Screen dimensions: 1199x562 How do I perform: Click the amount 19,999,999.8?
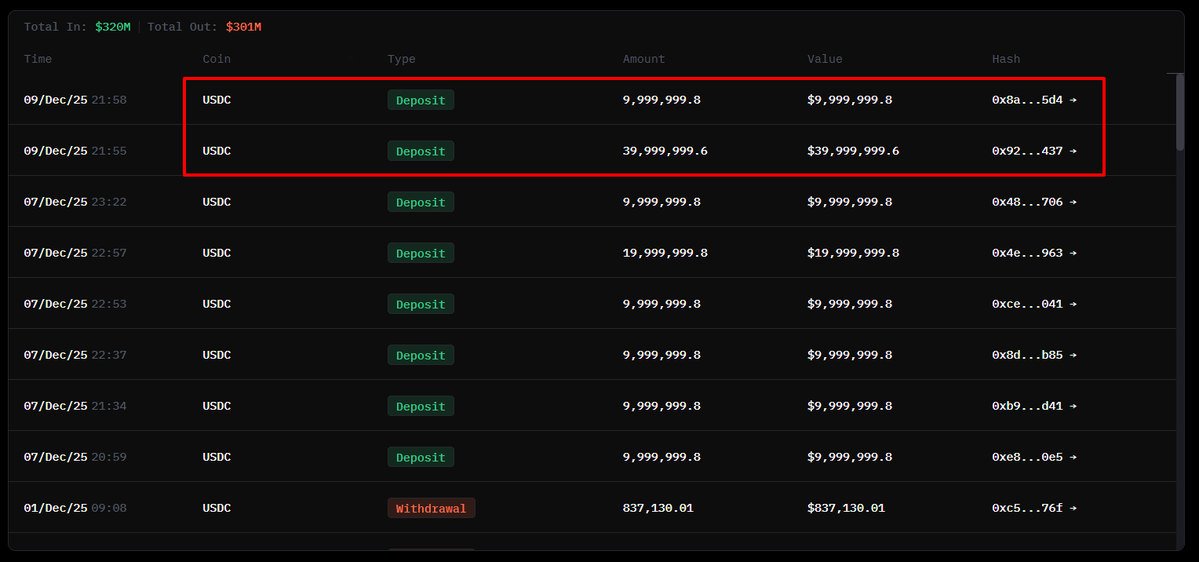coord(665,253)
